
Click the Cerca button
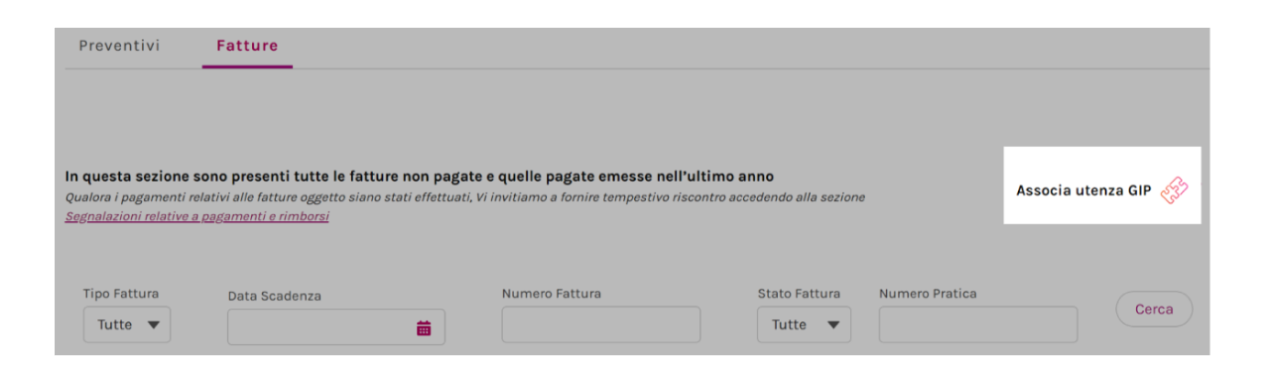pos(1154,310)
